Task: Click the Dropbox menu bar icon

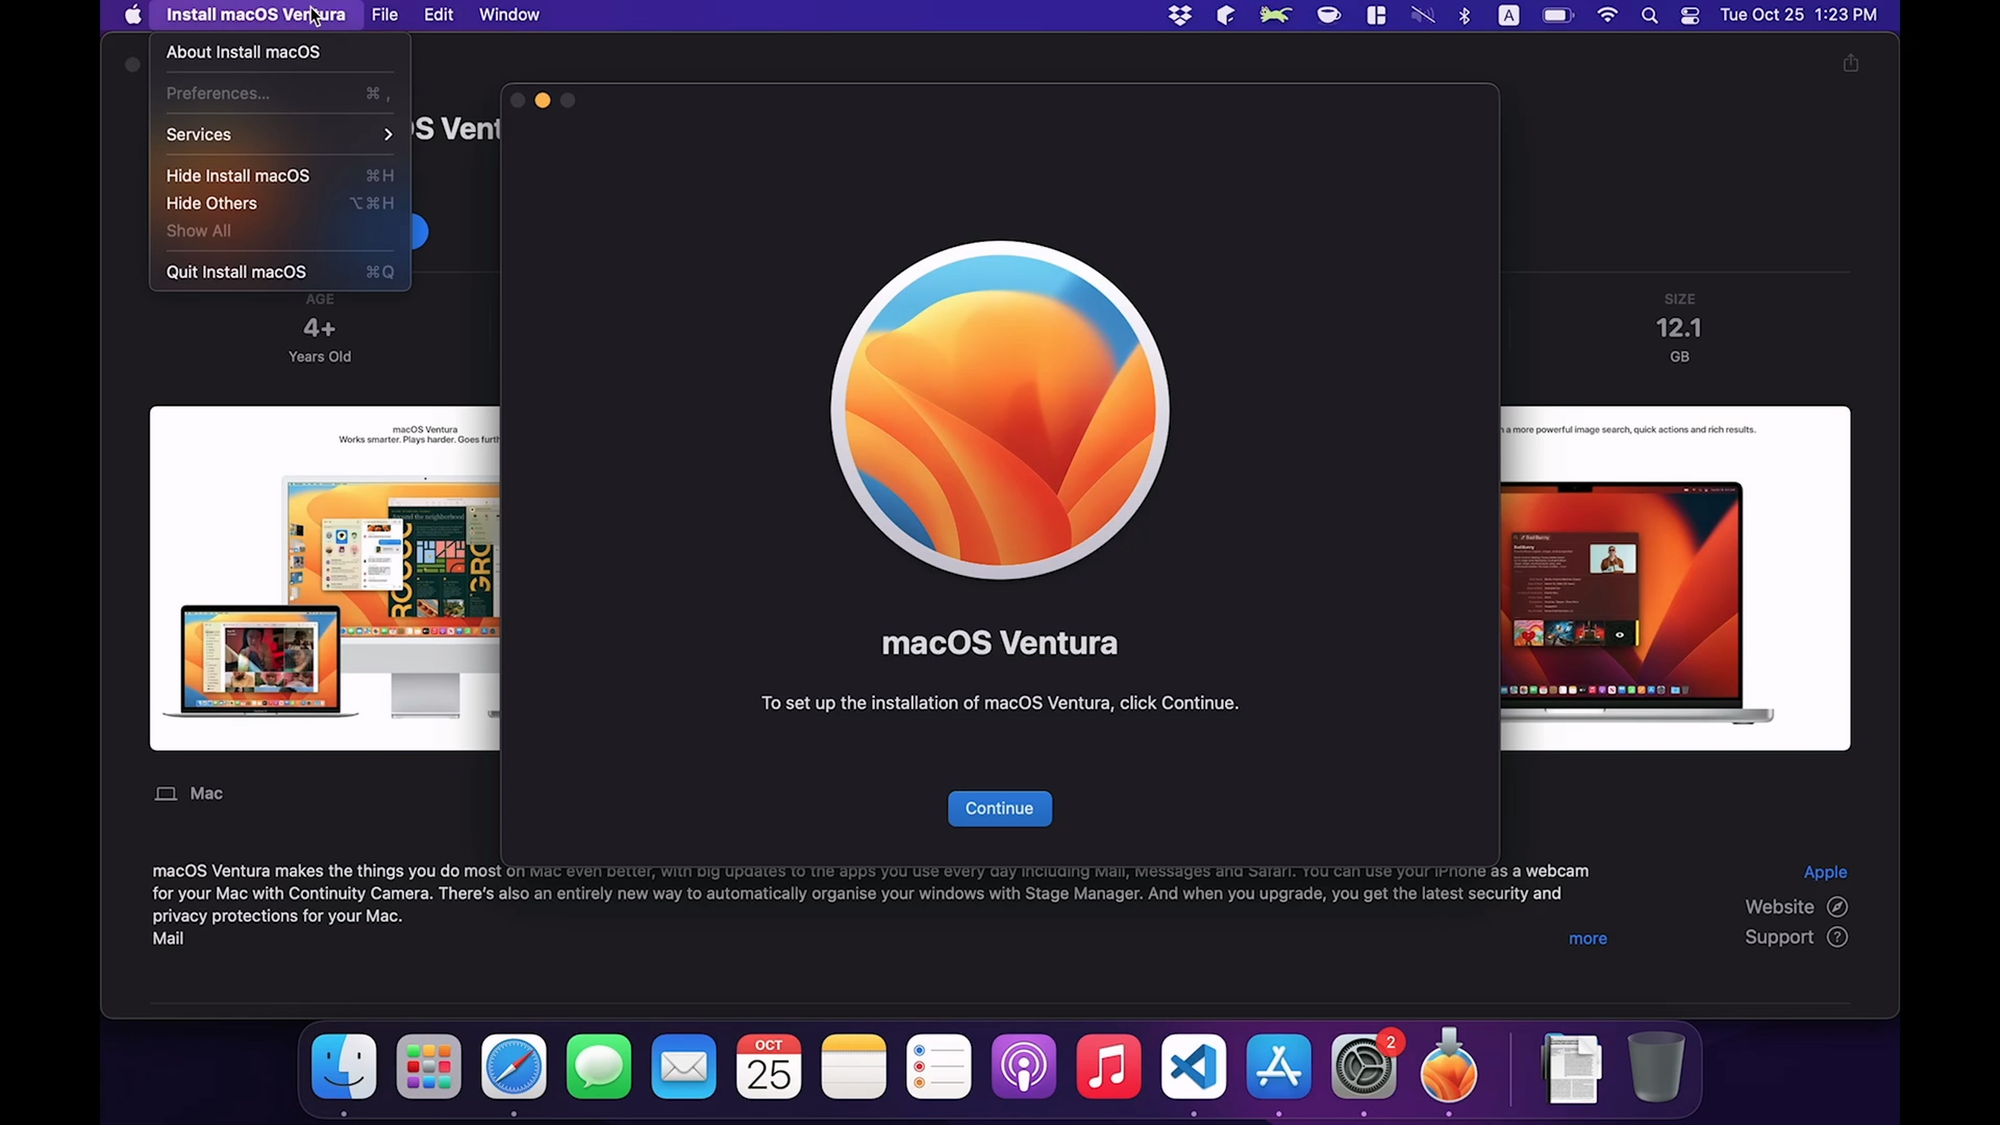Action: [x=1180, y=15]
